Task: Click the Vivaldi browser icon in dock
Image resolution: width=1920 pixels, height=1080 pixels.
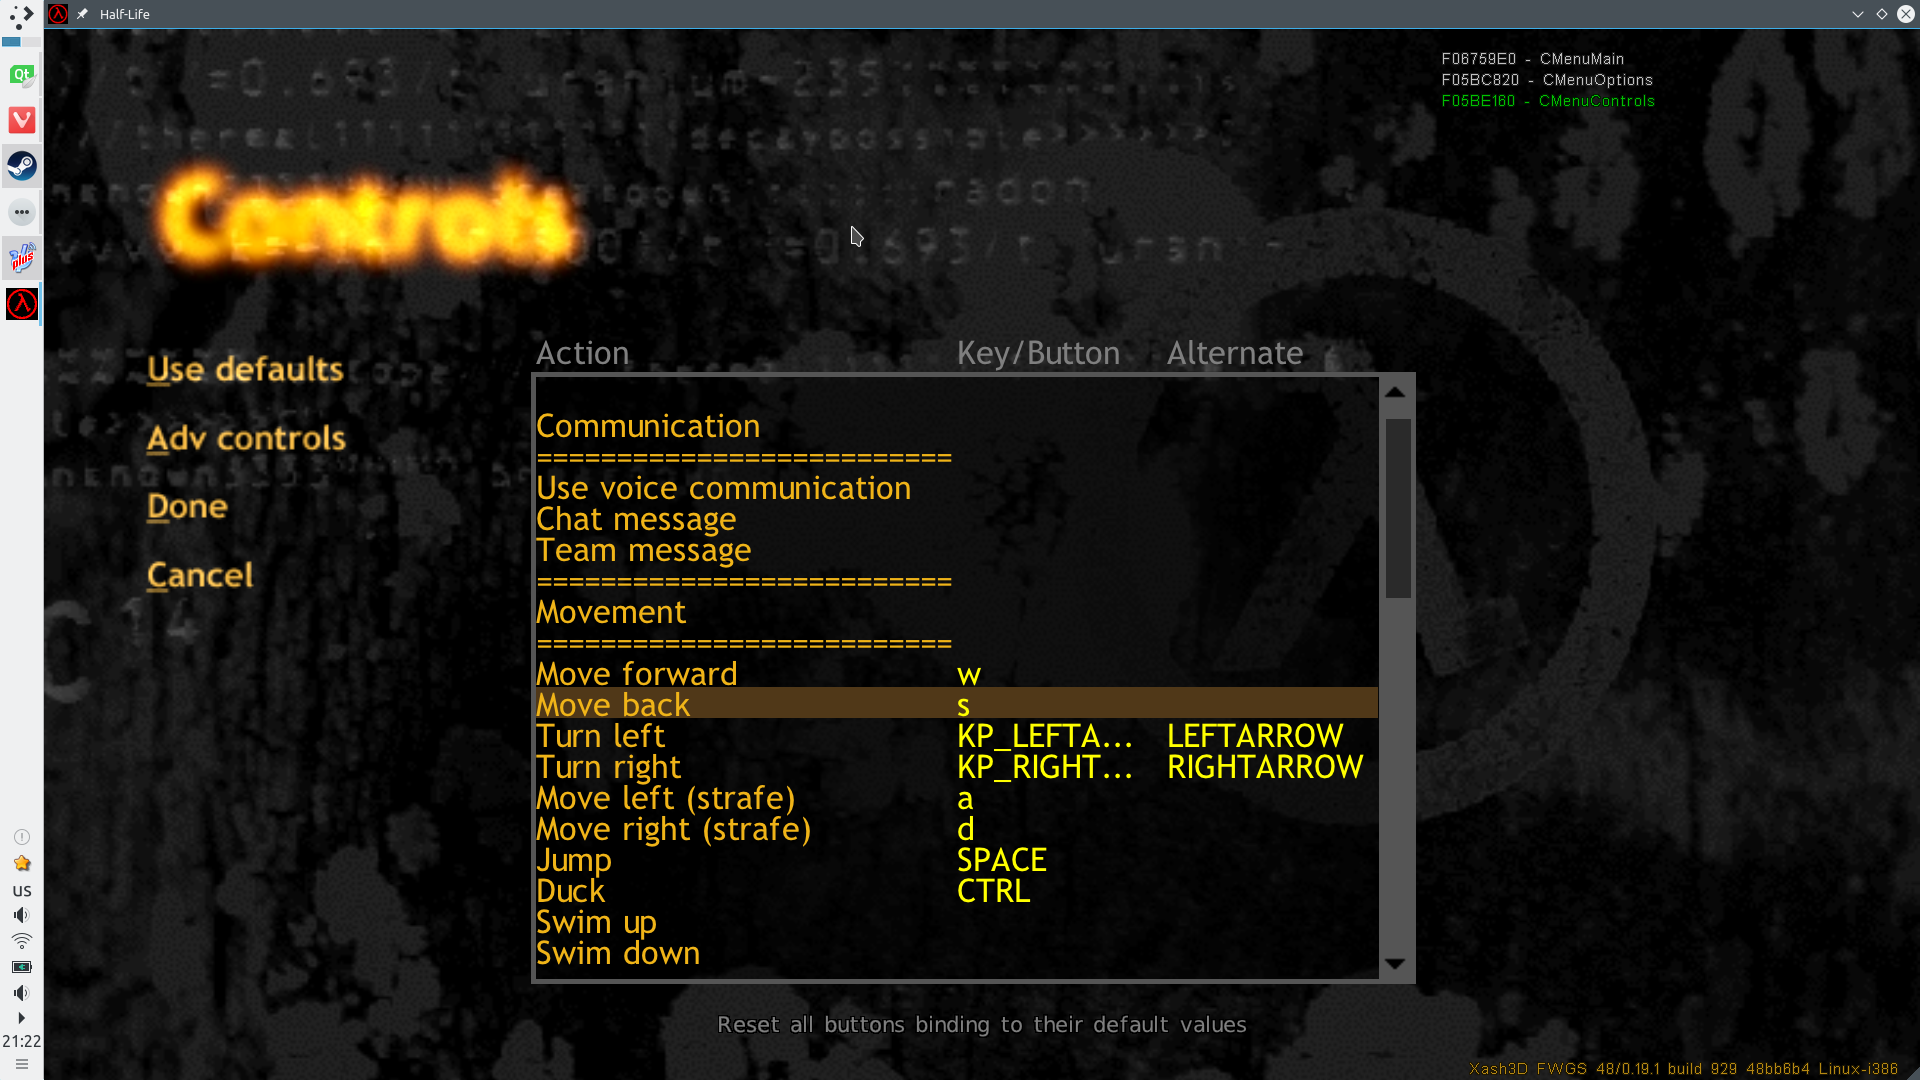Action: [x=21, y=119]
